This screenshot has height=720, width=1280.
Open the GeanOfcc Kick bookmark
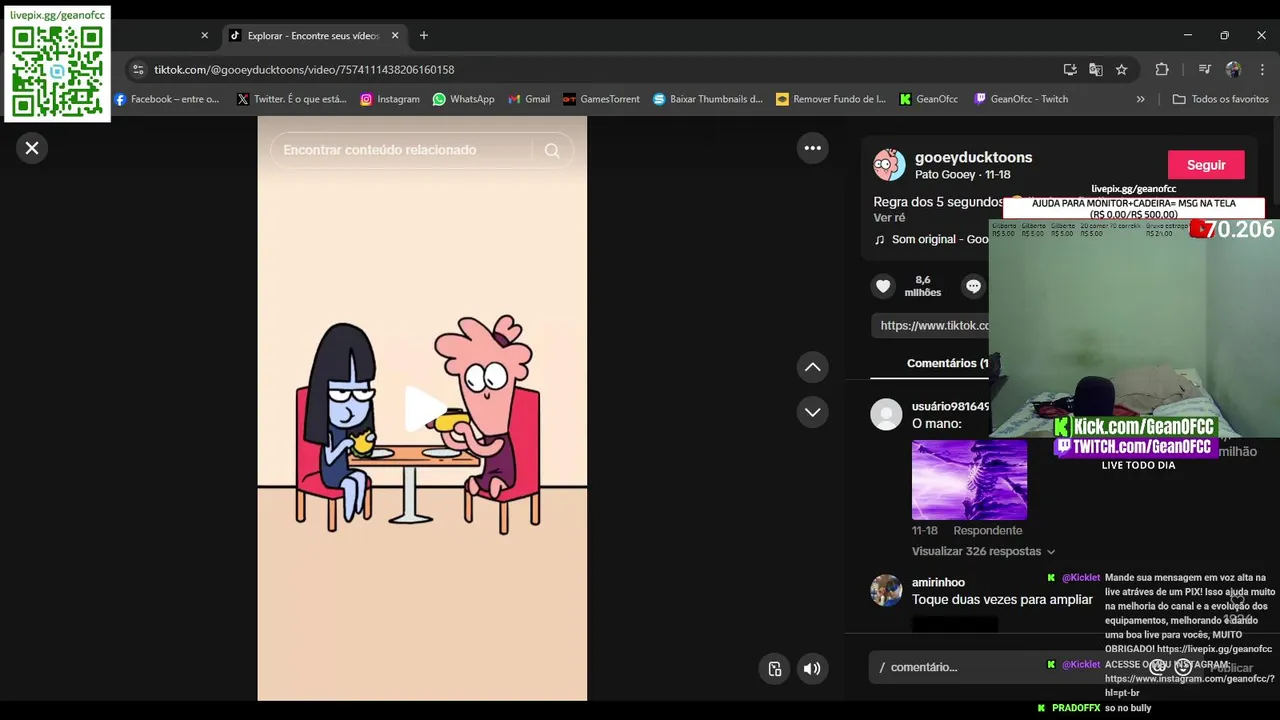pos(929,99)
